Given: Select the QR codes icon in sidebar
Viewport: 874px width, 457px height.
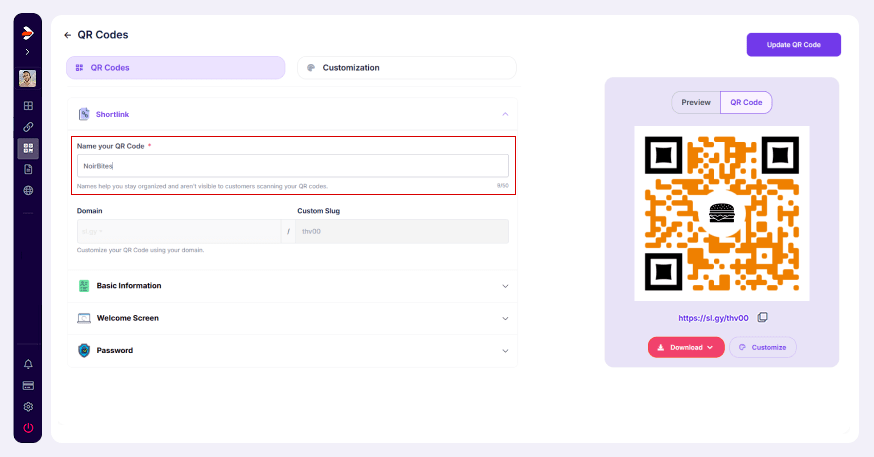Looking at the screenshot, I should [x=28, y=148].
